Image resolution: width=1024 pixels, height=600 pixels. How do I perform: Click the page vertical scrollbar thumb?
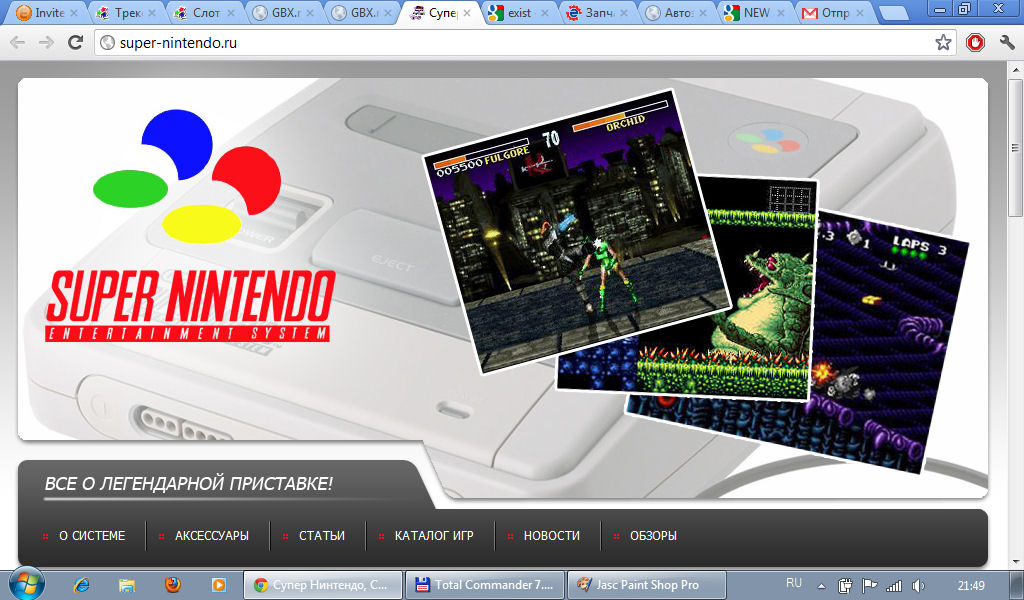(1016, 149)
